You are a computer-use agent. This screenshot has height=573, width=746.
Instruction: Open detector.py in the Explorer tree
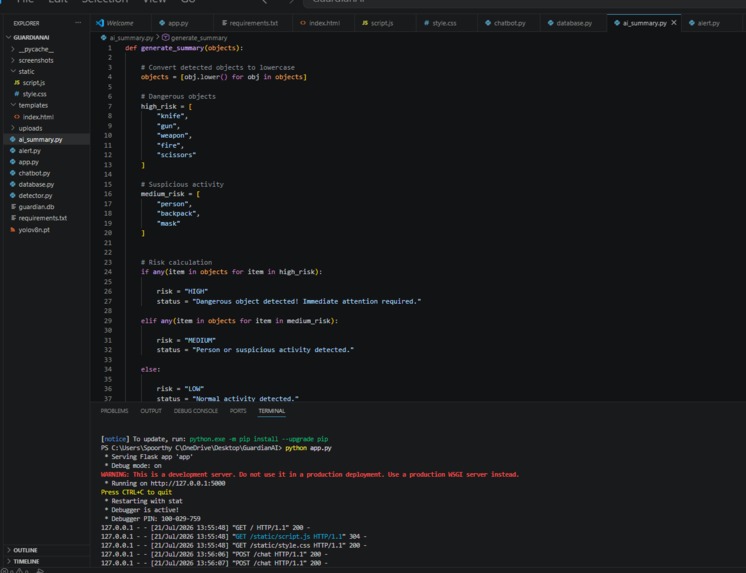(35, 196)
